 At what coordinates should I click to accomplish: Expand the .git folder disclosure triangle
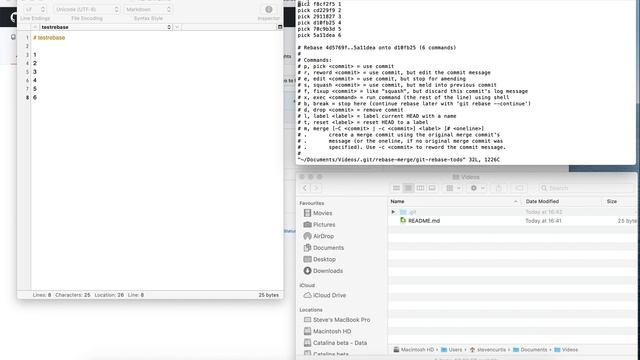pyautogui.click(x=393, y=212)
